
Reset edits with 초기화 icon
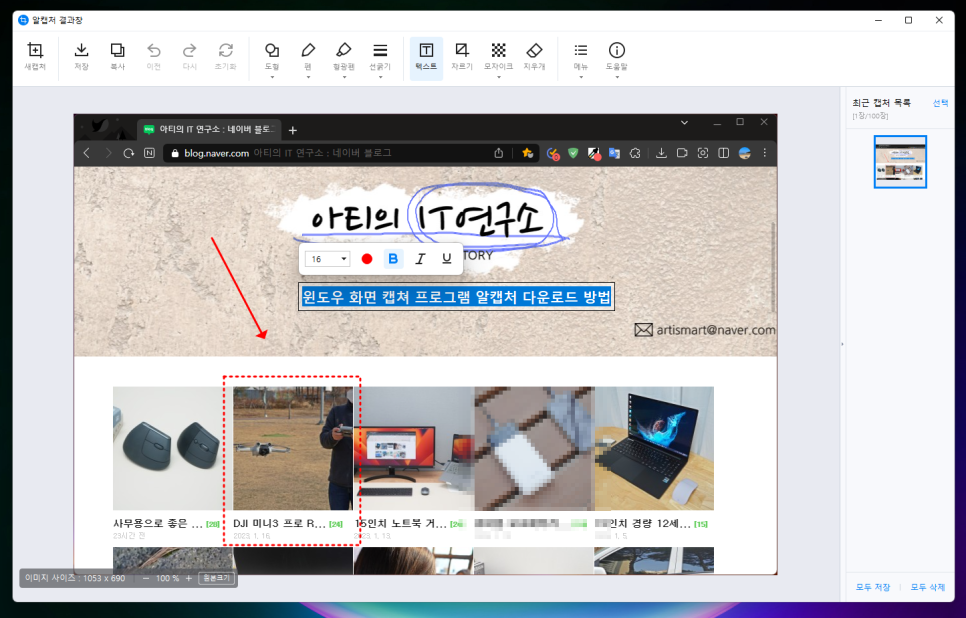tap(225, 56)
